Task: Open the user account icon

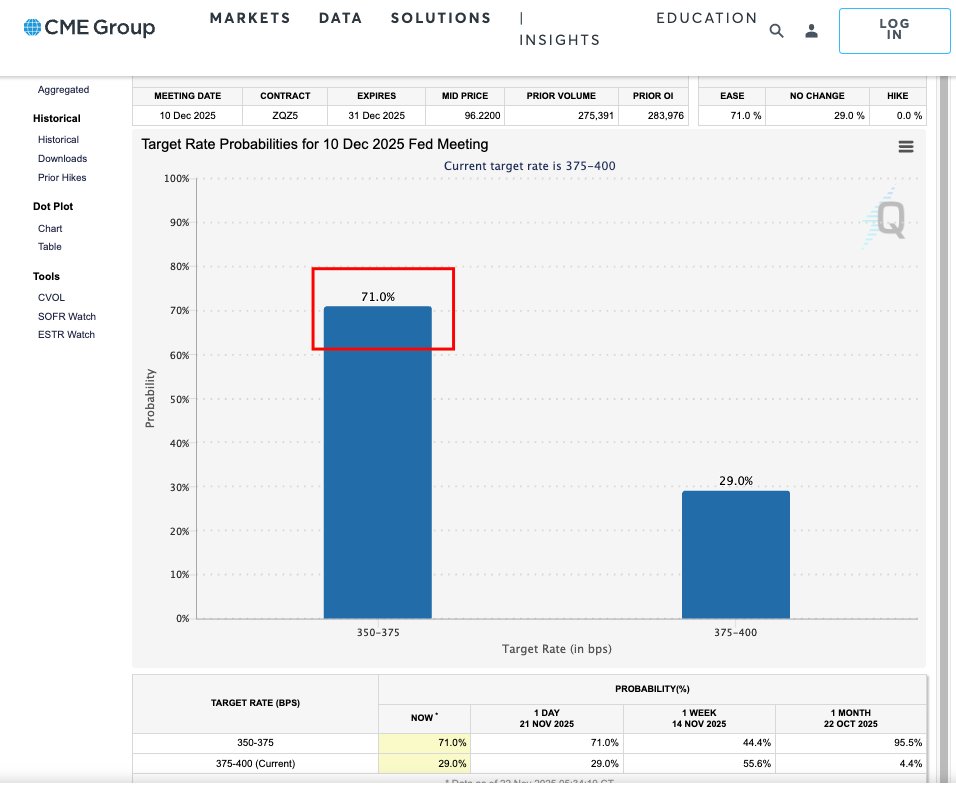Action: (811, 30)
